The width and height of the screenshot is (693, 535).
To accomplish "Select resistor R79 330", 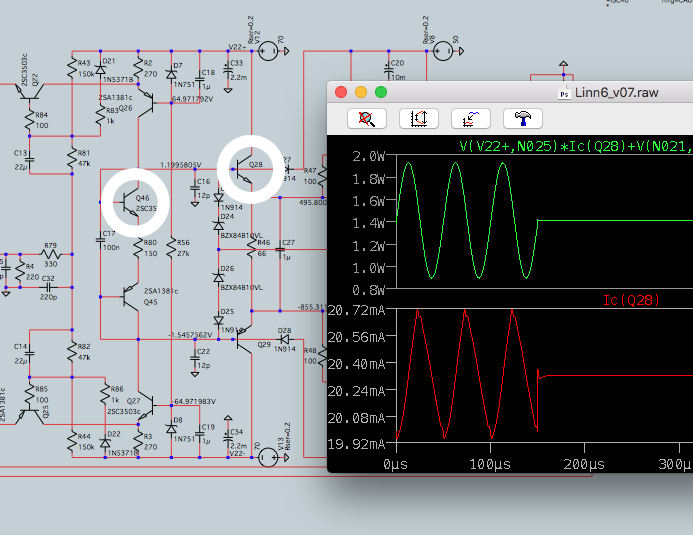I will (x=50, y=254).
